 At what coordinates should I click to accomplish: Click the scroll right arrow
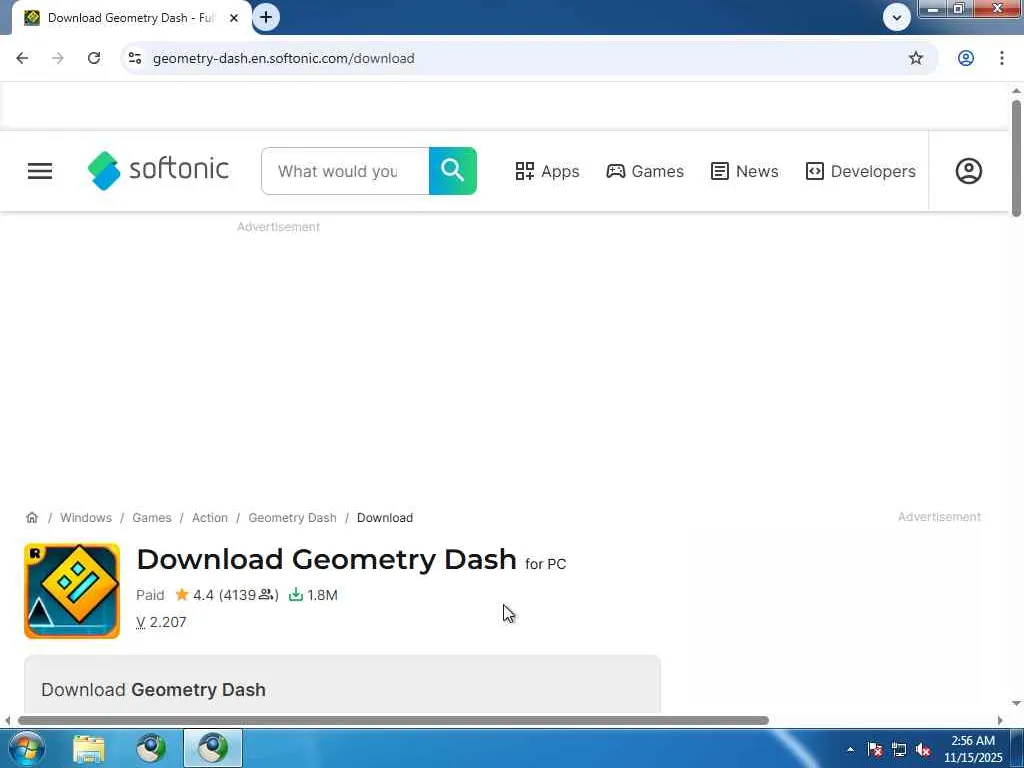[1000, 720]
